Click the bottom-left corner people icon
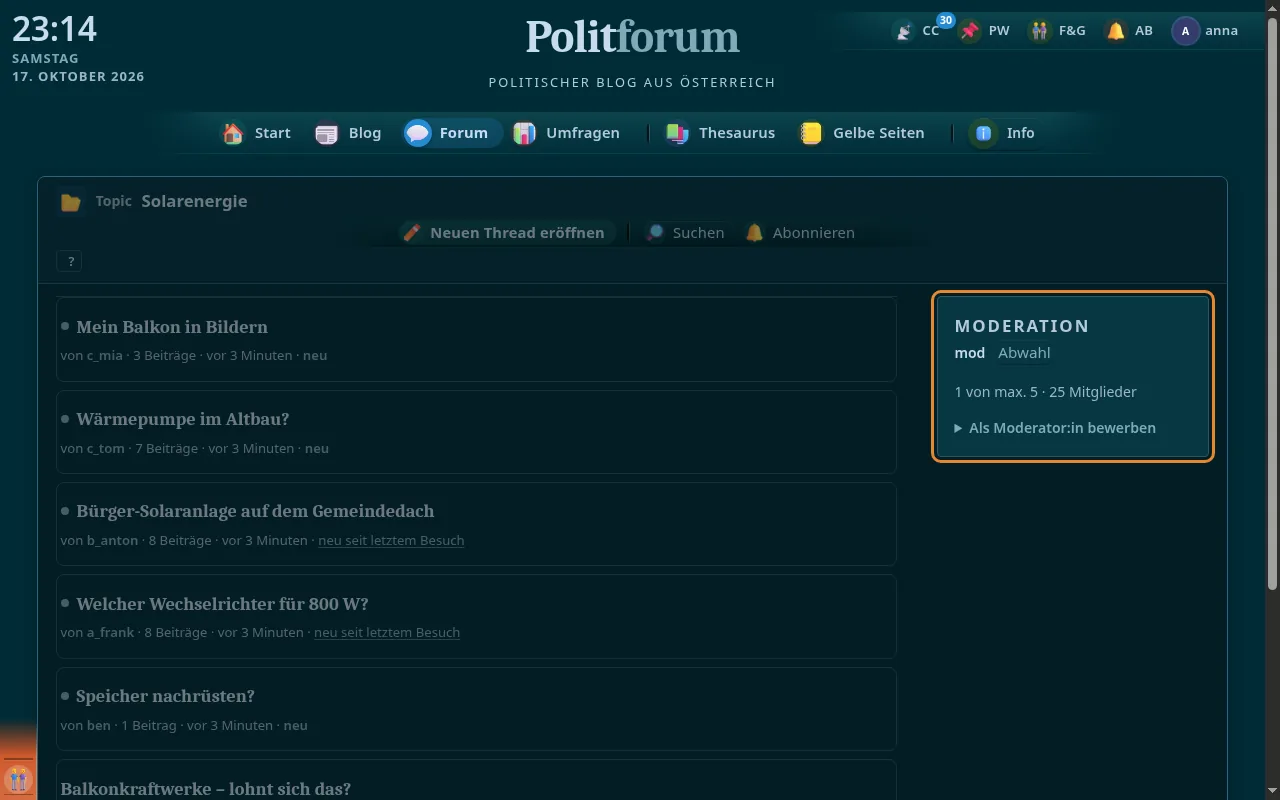1280x800 pixels. click(x=18, y=778)
